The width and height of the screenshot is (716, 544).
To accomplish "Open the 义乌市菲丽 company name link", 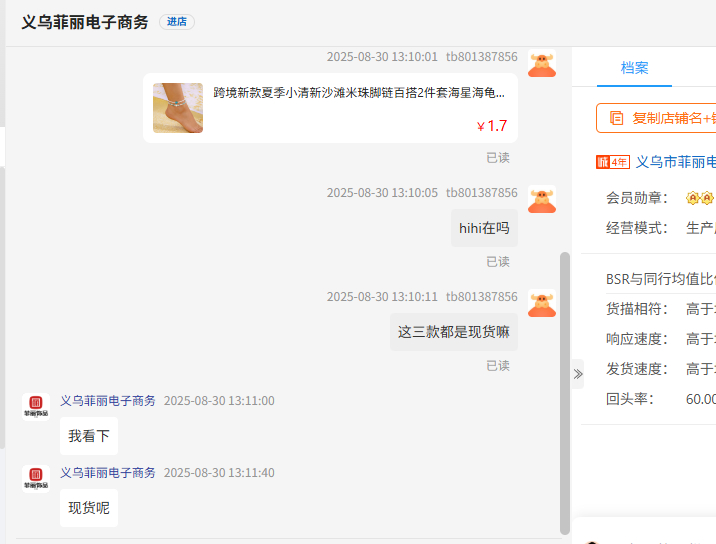I will (675, 162).
